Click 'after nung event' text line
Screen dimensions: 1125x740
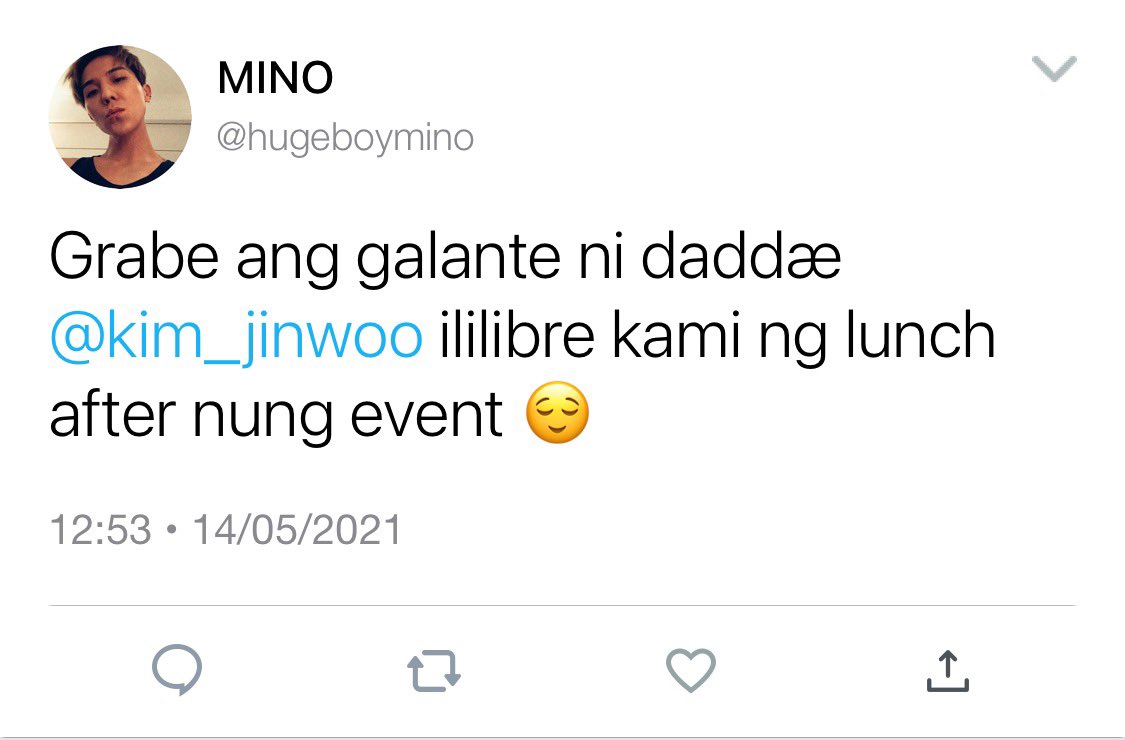276,415
